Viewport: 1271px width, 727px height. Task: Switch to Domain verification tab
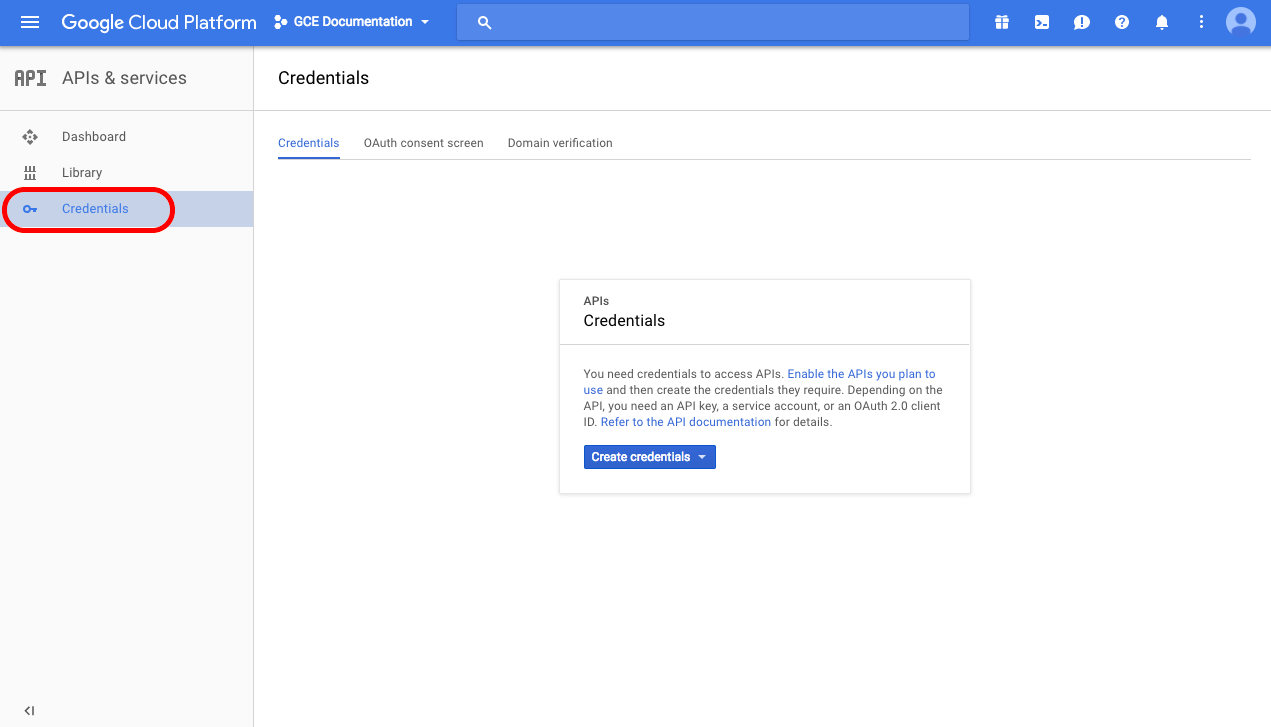[x=560, y=143]
